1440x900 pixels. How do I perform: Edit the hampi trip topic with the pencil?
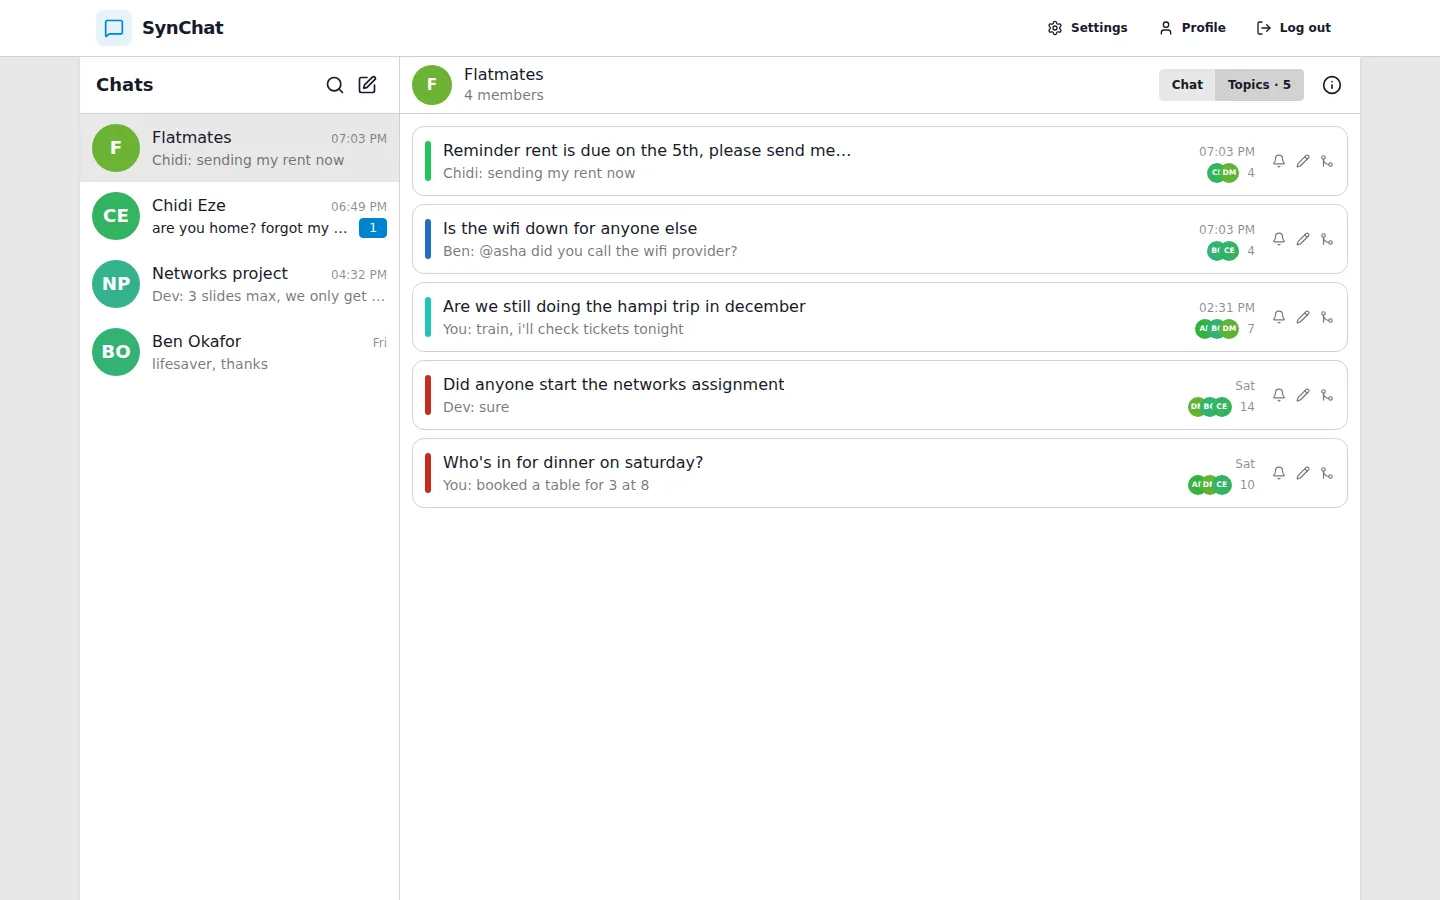tap(1303, 317)
